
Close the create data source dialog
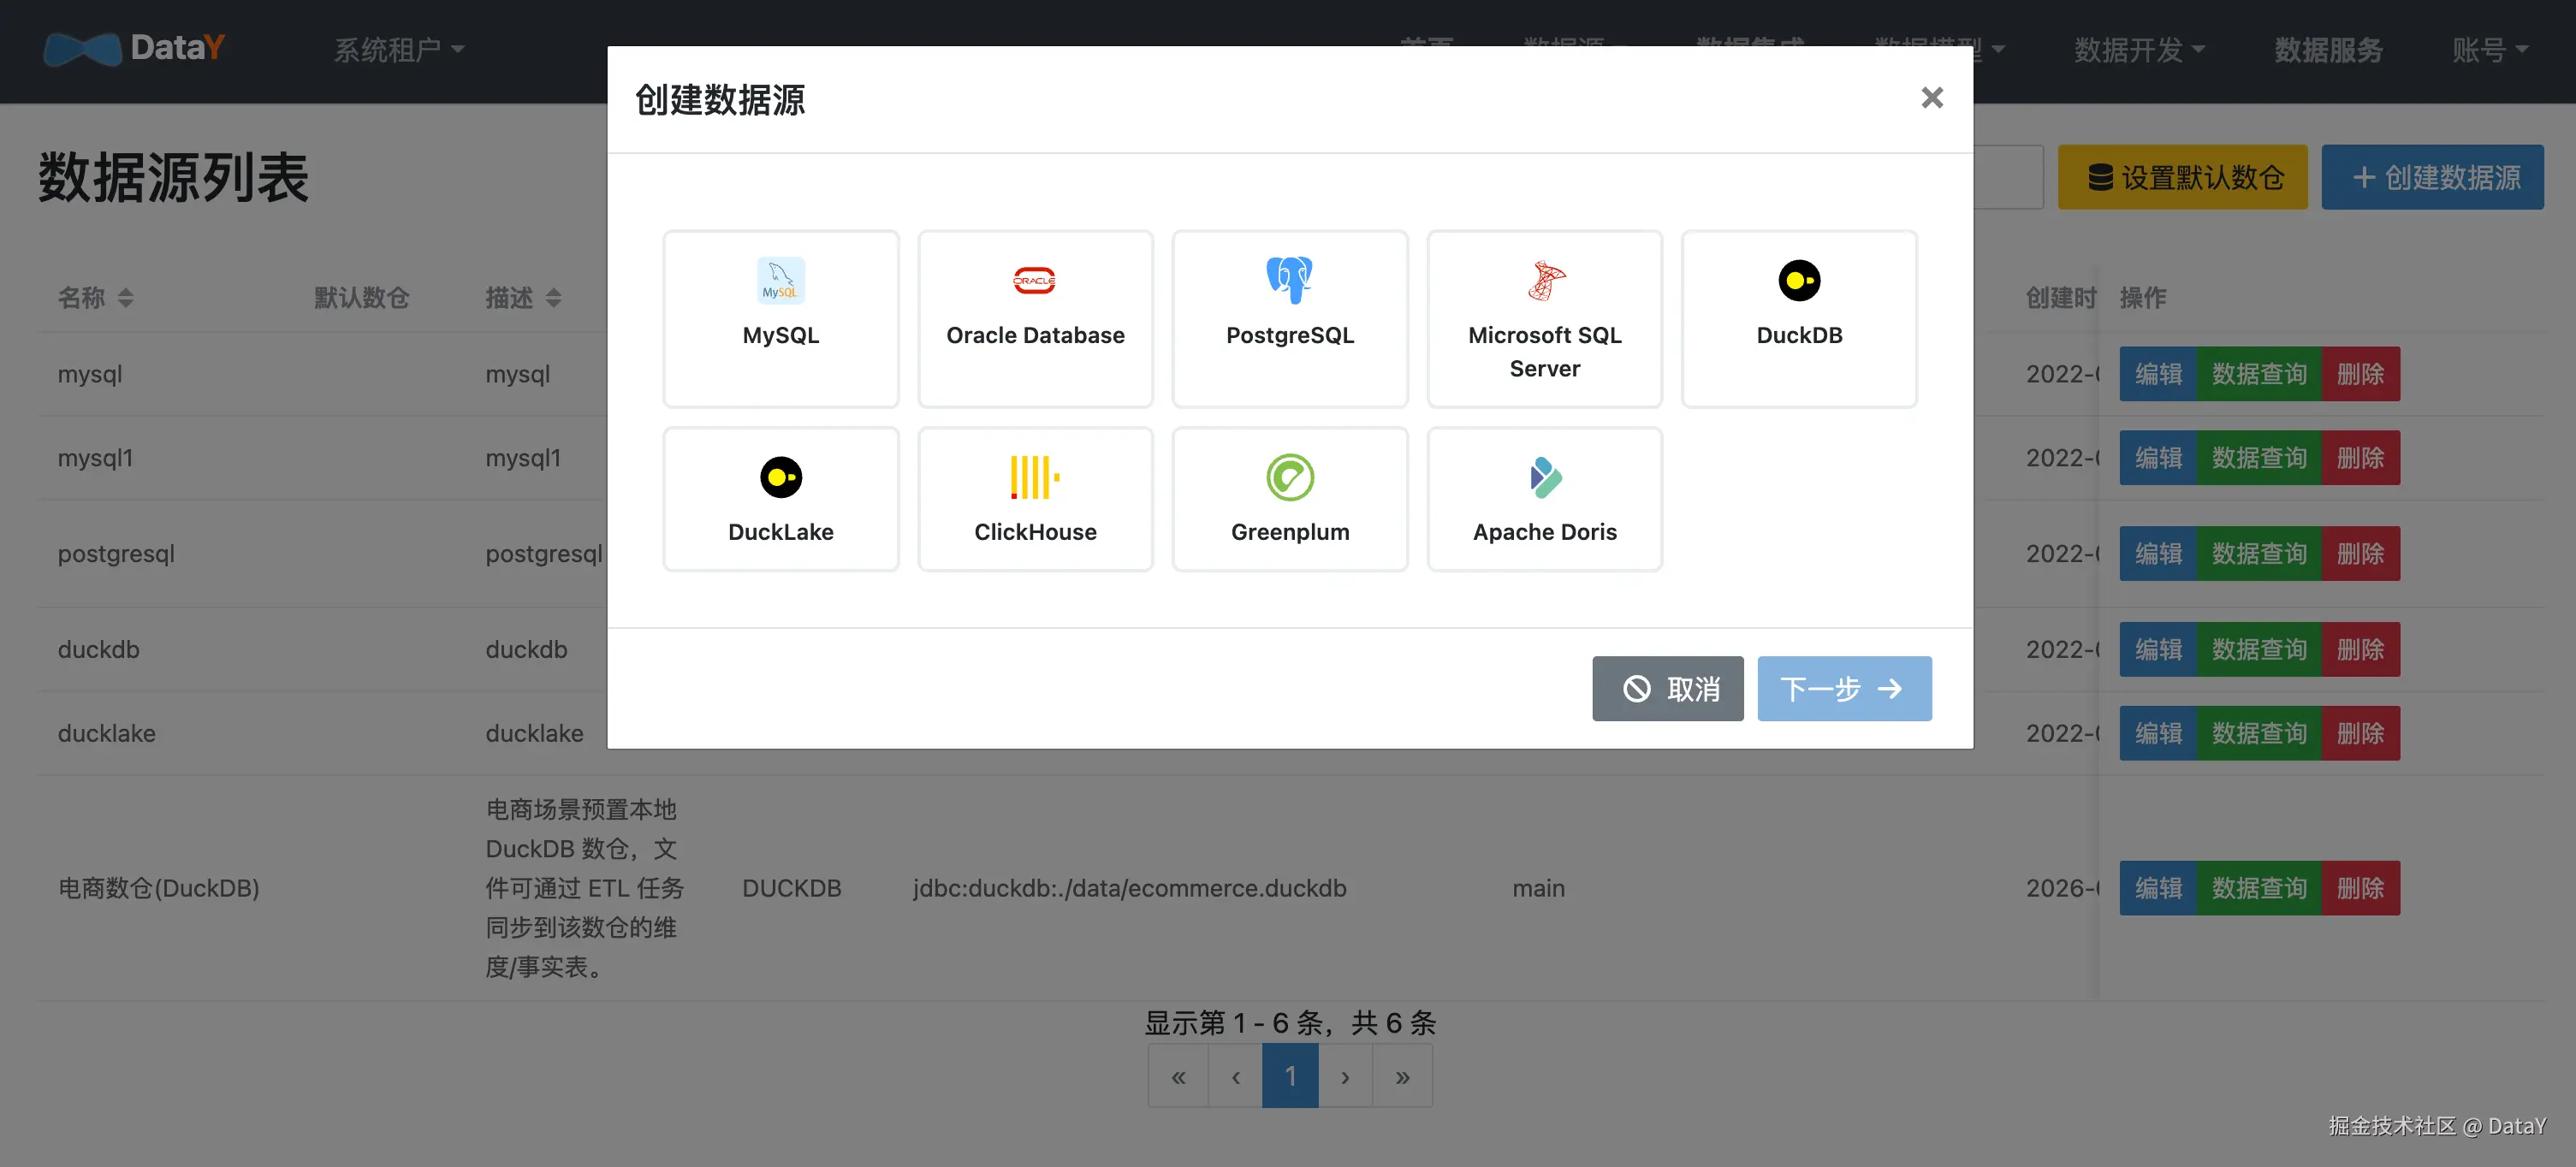pyautogui.click(x=1931, y=97)
